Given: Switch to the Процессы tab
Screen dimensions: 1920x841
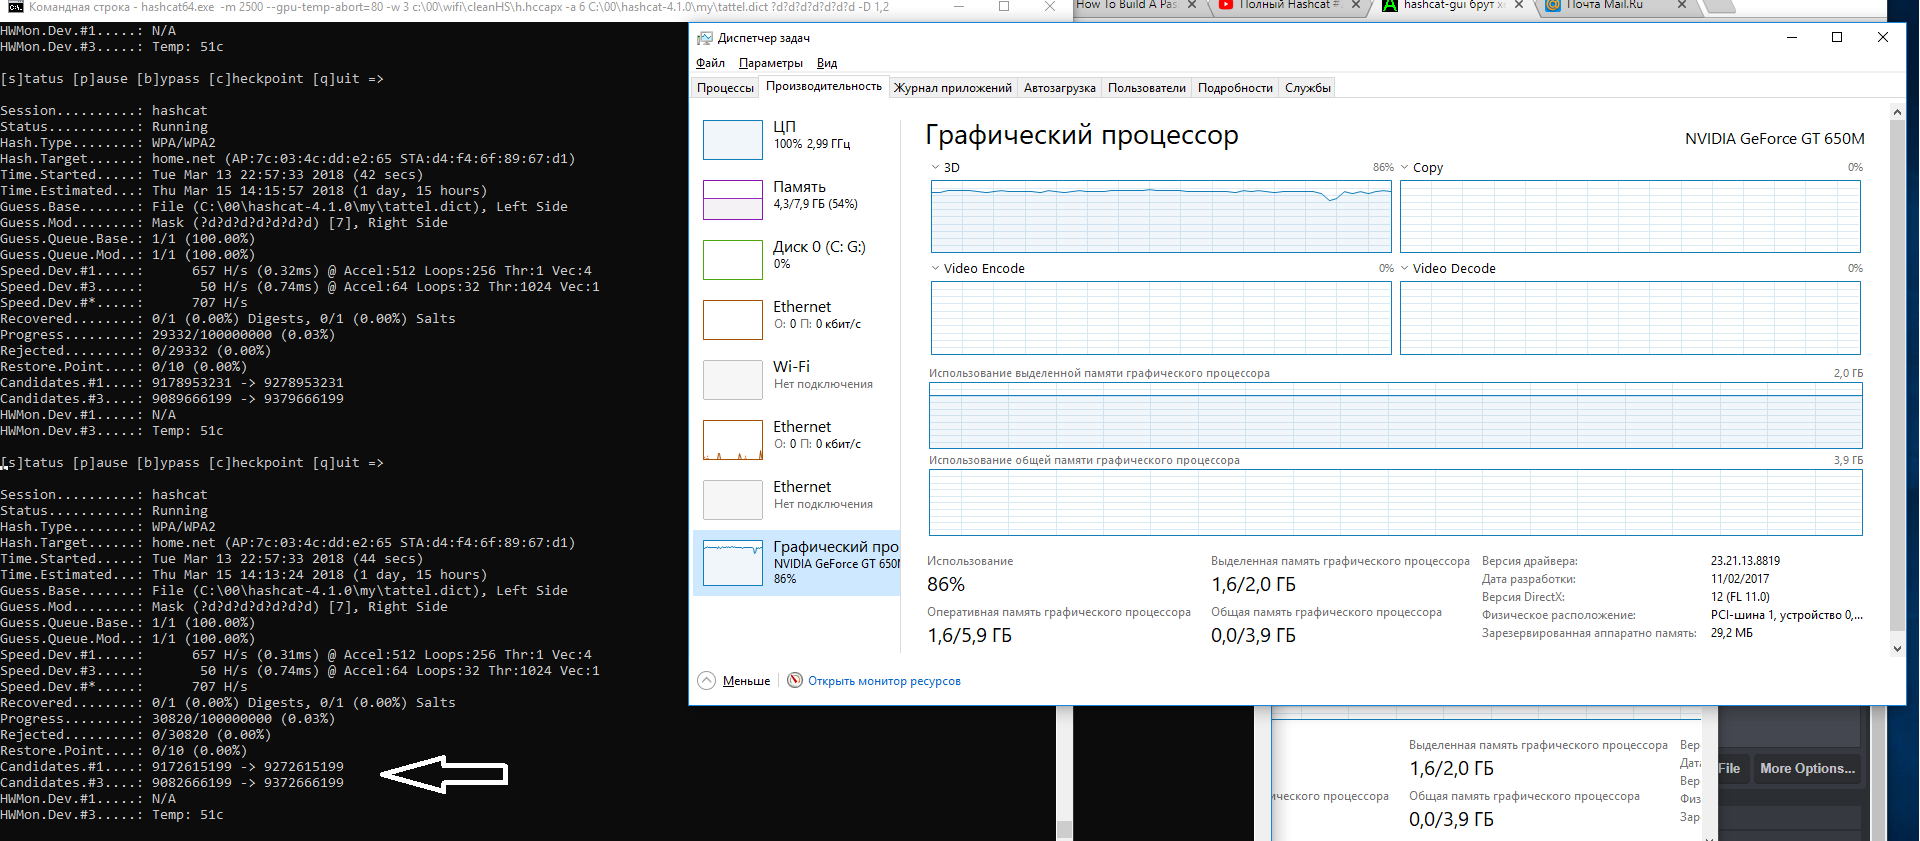Looking at the screenshot, I should (725, 88).
